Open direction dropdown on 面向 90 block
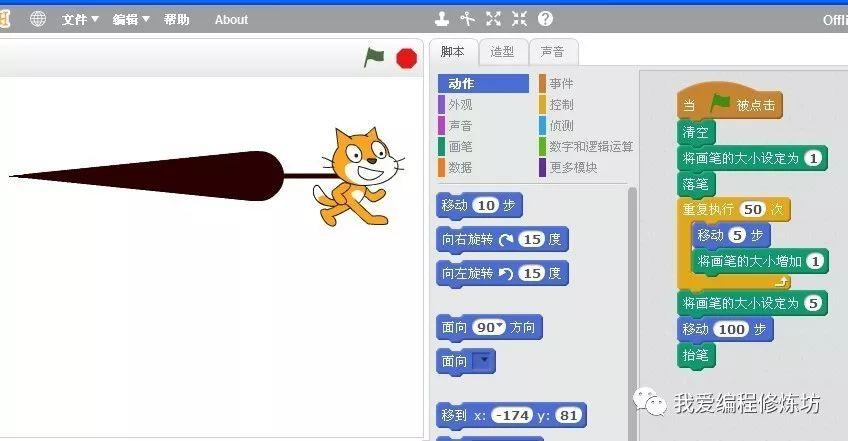The height and width of the screenshot is (441, 848). point(500,326)
